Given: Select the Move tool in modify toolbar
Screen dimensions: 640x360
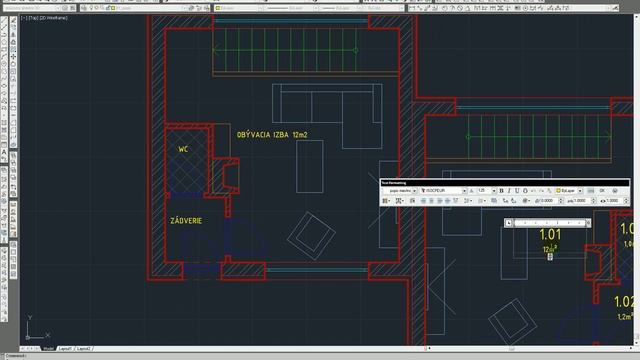Looking at the screenshot, I should 13,56.
